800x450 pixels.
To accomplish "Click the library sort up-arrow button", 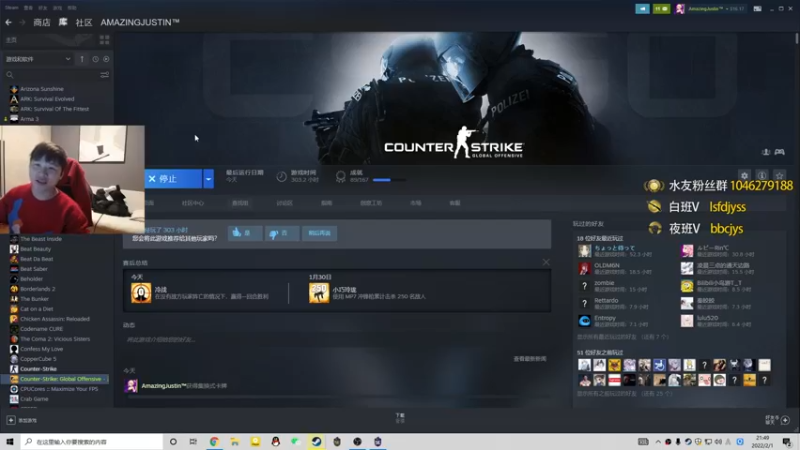I will point(82,59).
